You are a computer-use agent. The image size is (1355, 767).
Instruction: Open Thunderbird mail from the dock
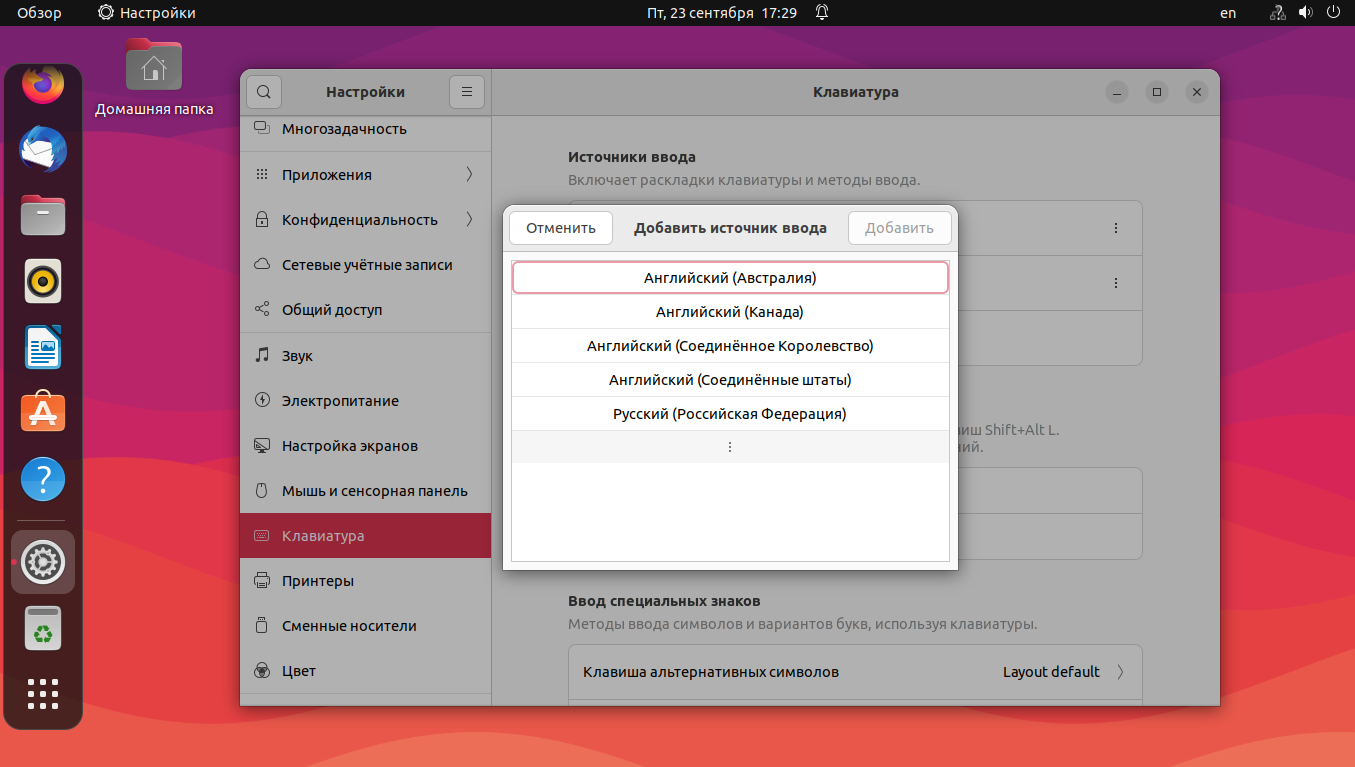click(x=43, y=150)
